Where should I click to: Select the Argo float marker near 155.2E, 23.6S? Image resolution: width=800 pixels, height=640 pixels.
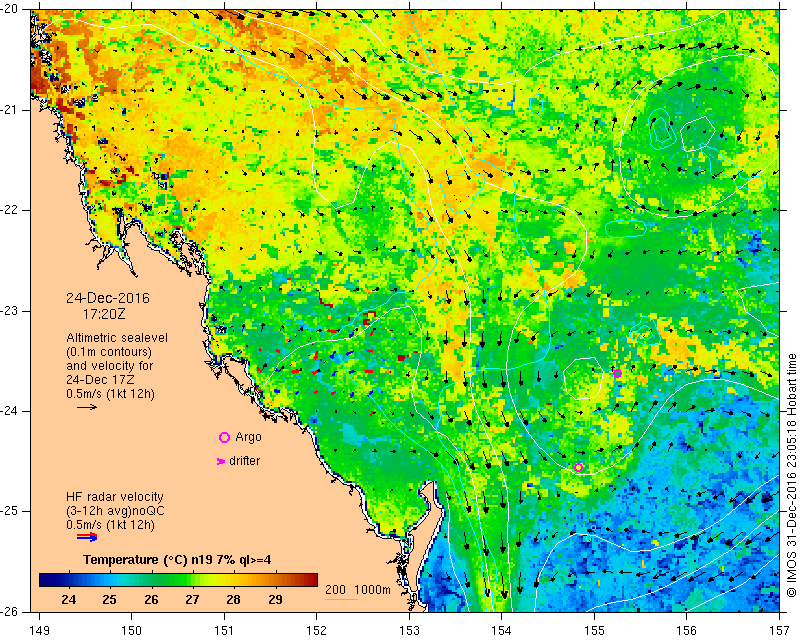point(617,374)
